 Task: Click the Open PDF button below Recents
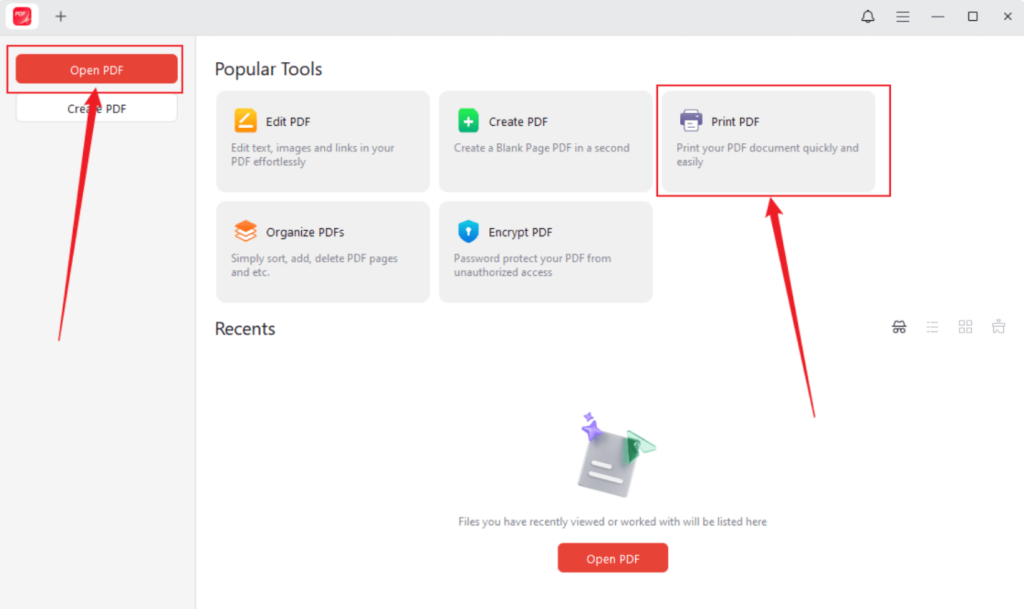pos(612,557)
